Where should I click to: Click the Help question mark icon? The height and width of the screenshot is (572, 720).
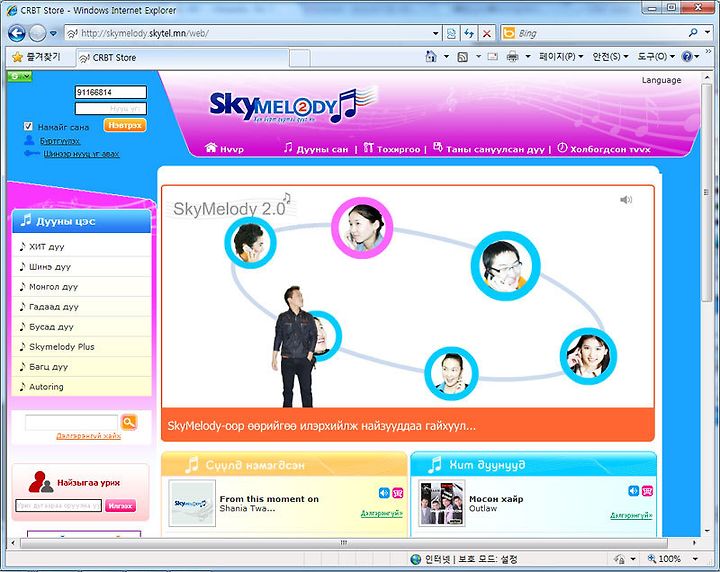(687, 56)
